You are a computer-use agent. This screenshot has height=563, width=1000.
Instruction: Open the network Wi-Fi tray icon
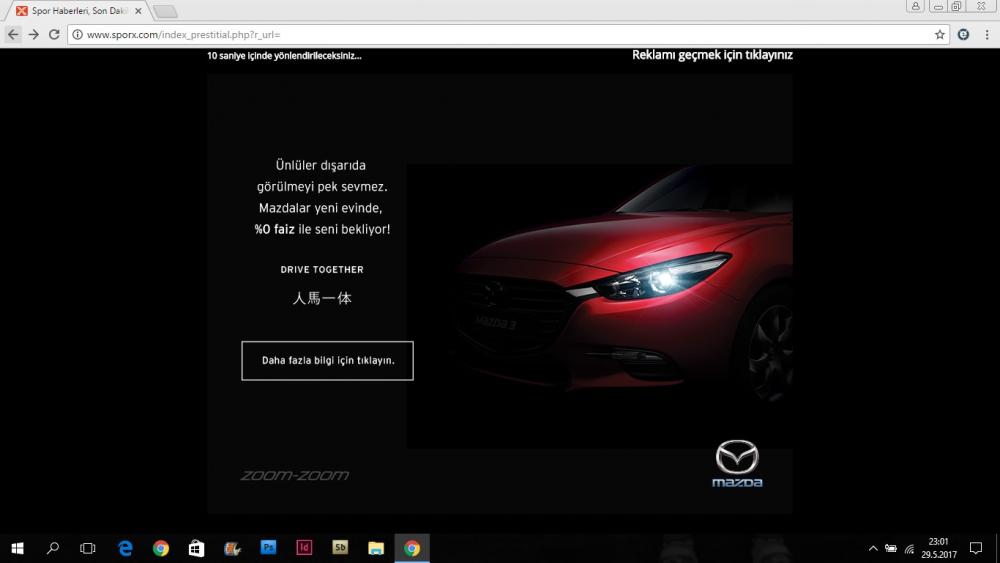point(909,548)
